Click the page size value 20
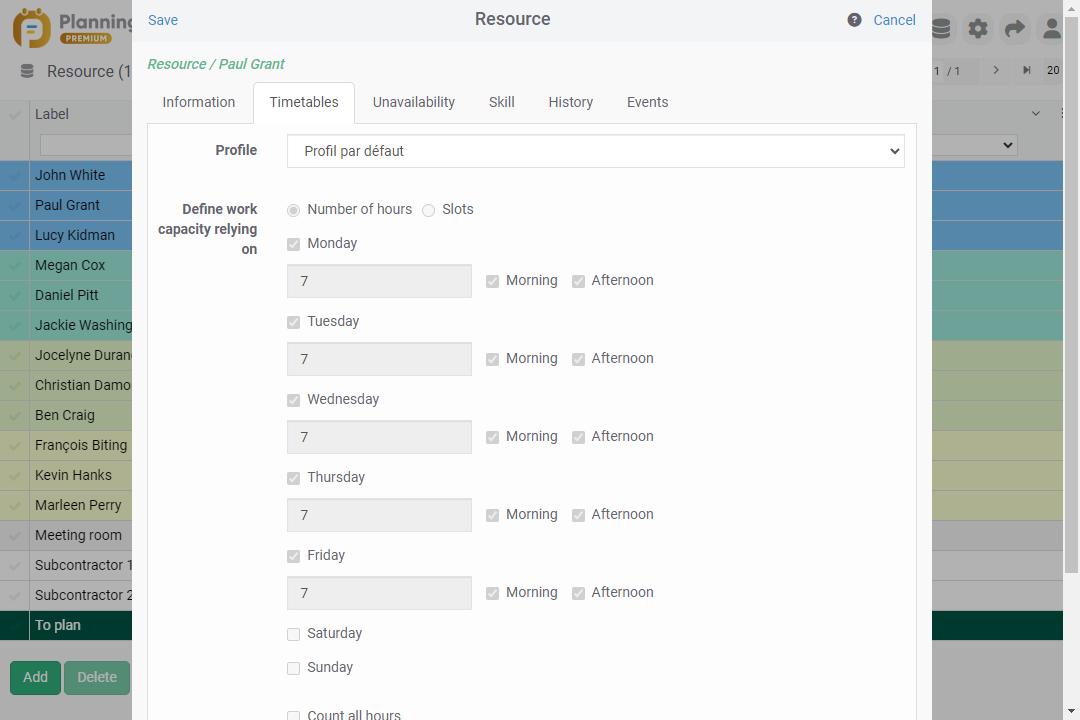The height and width of the screenshot is (720, 1080). [x=1053, y=70]
